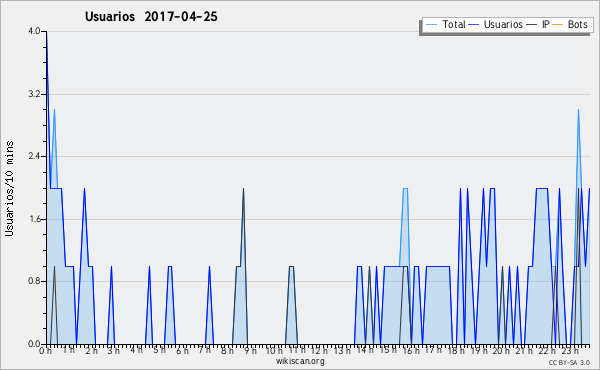This screenshot has height=370, width=600.
Task: Click the orange Bots legend line
Action: point(558,25)
